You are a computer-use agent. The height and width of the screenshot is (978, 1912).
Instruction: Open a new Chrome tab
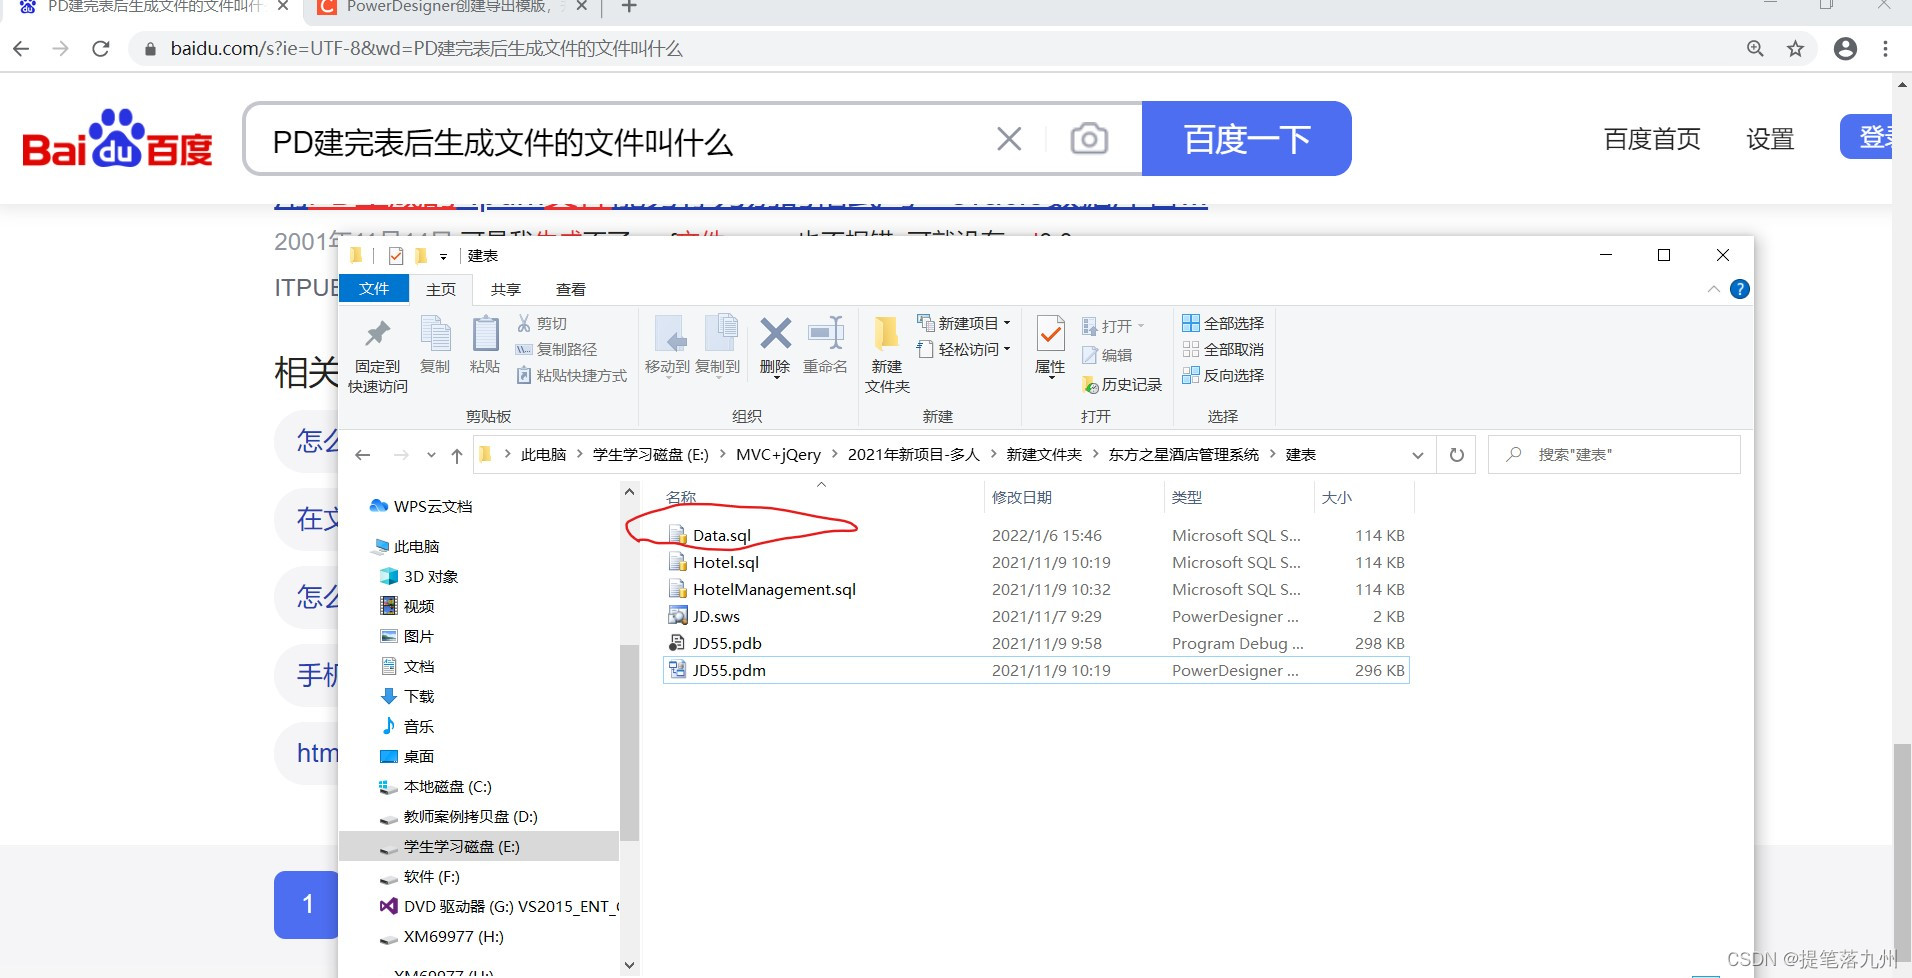[x=629, y=7]
